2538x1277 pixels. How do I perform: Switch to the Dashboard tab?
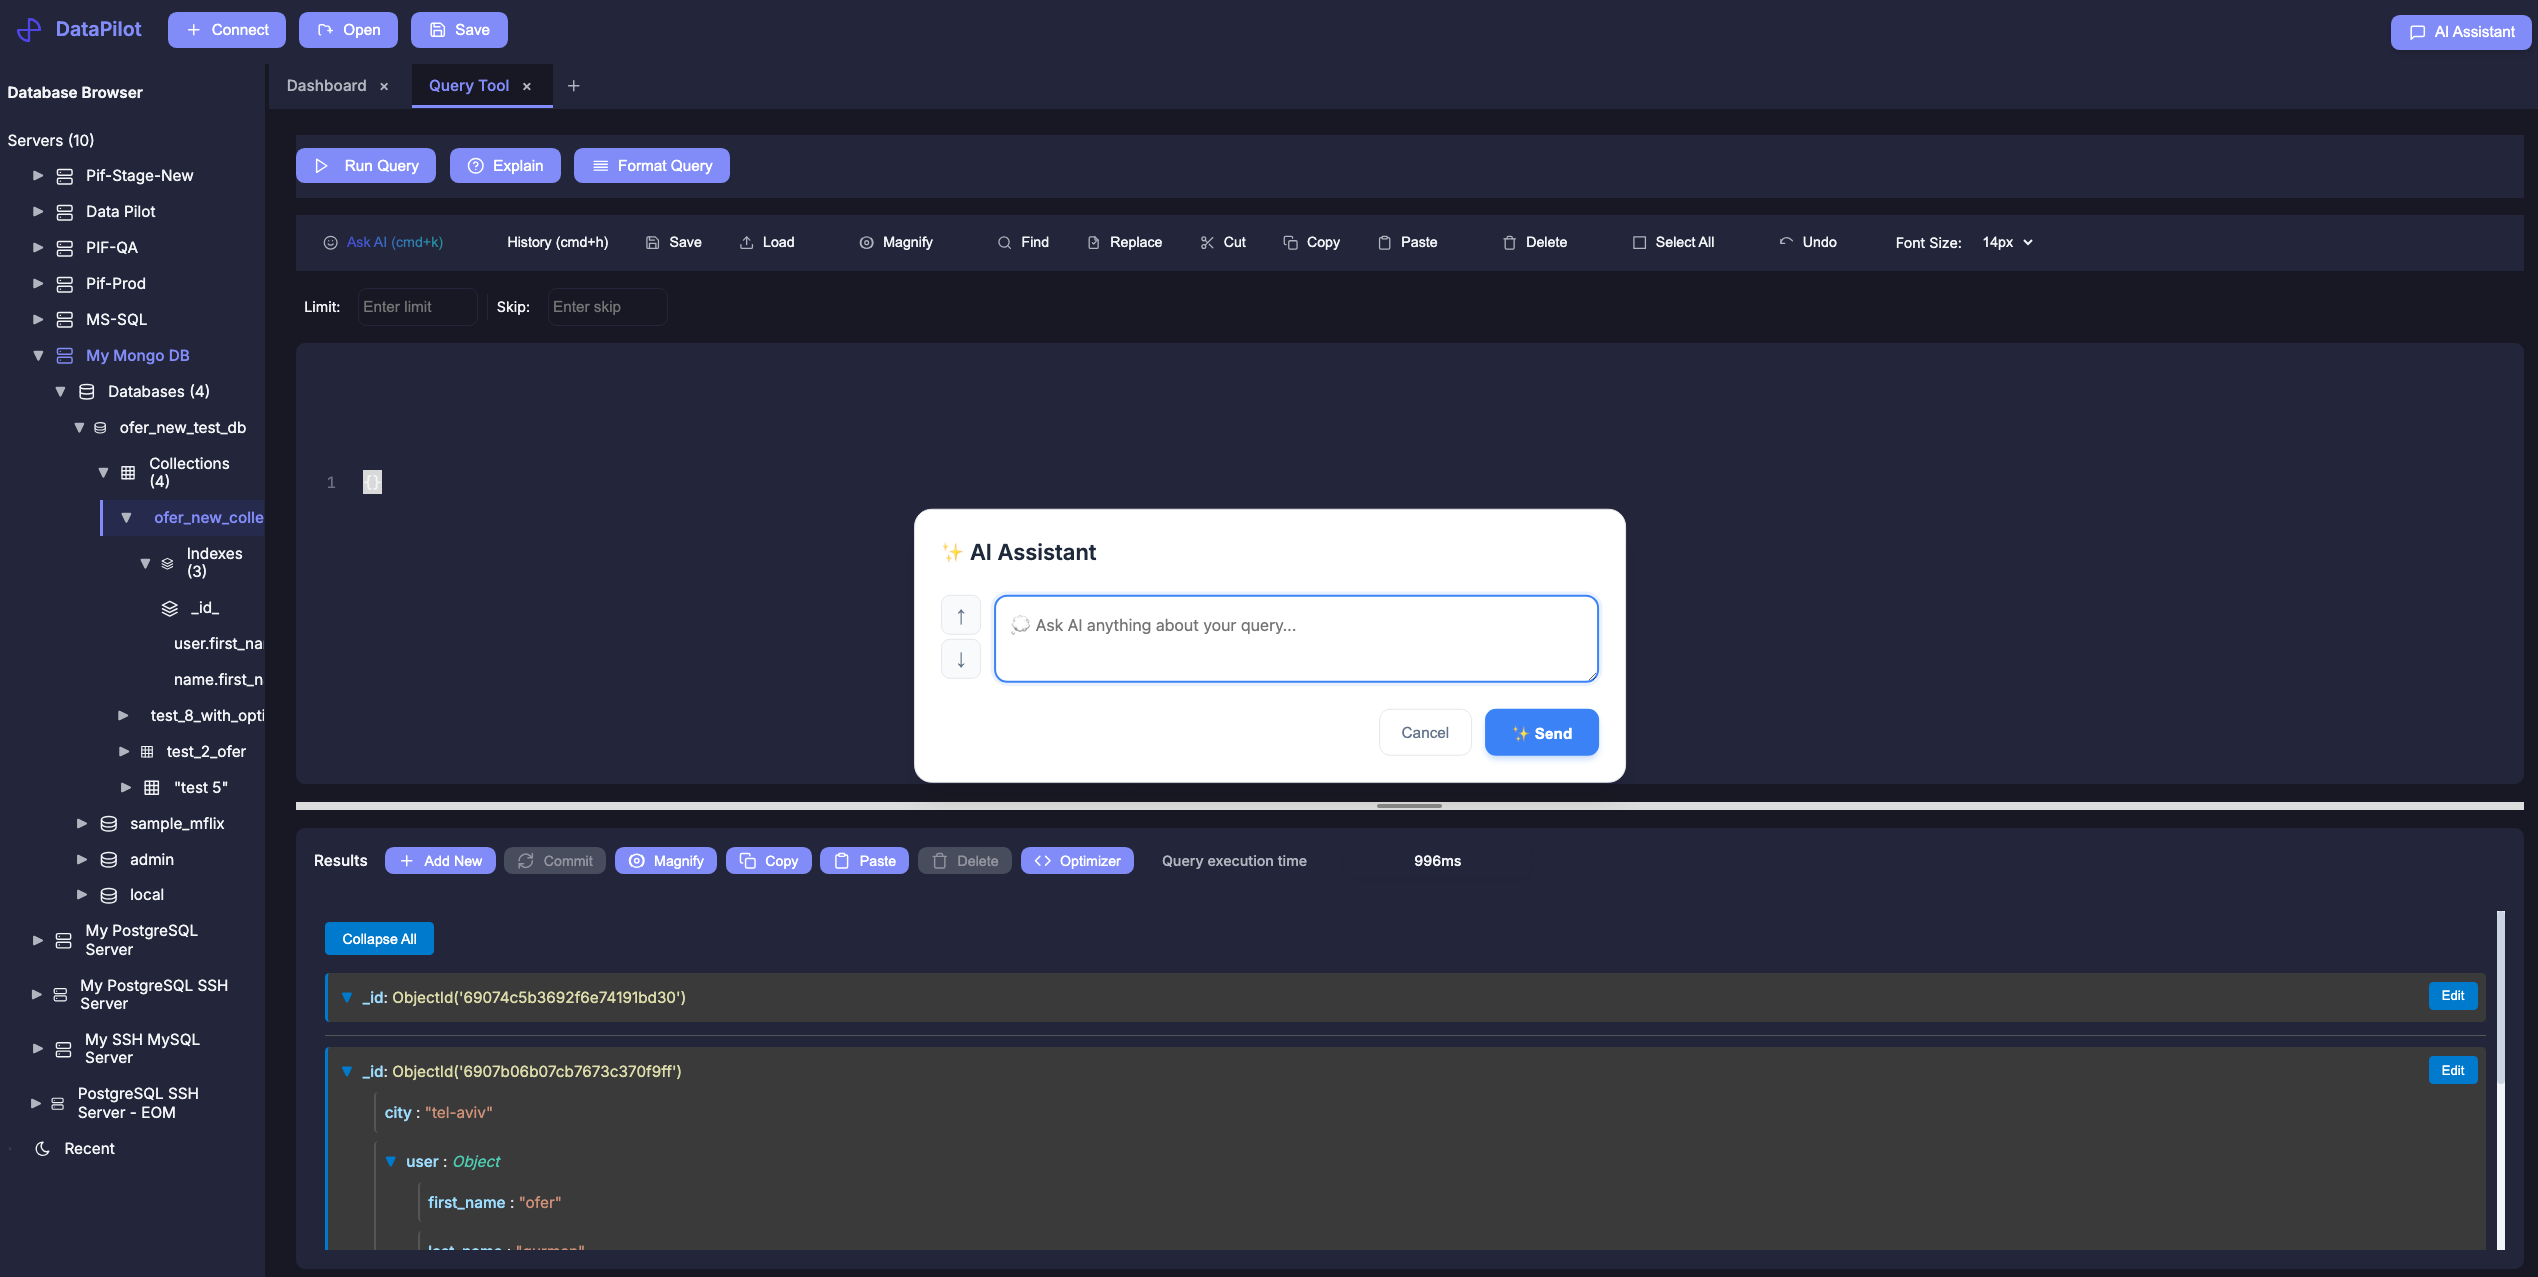pos(326,86)
